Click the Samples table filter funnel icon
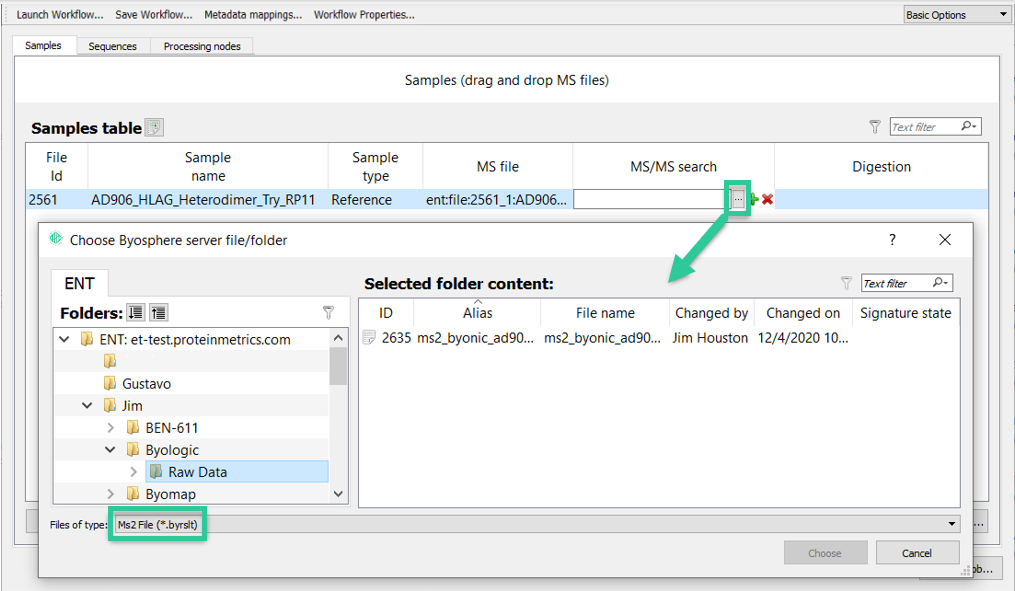 (x=875, y=127)
